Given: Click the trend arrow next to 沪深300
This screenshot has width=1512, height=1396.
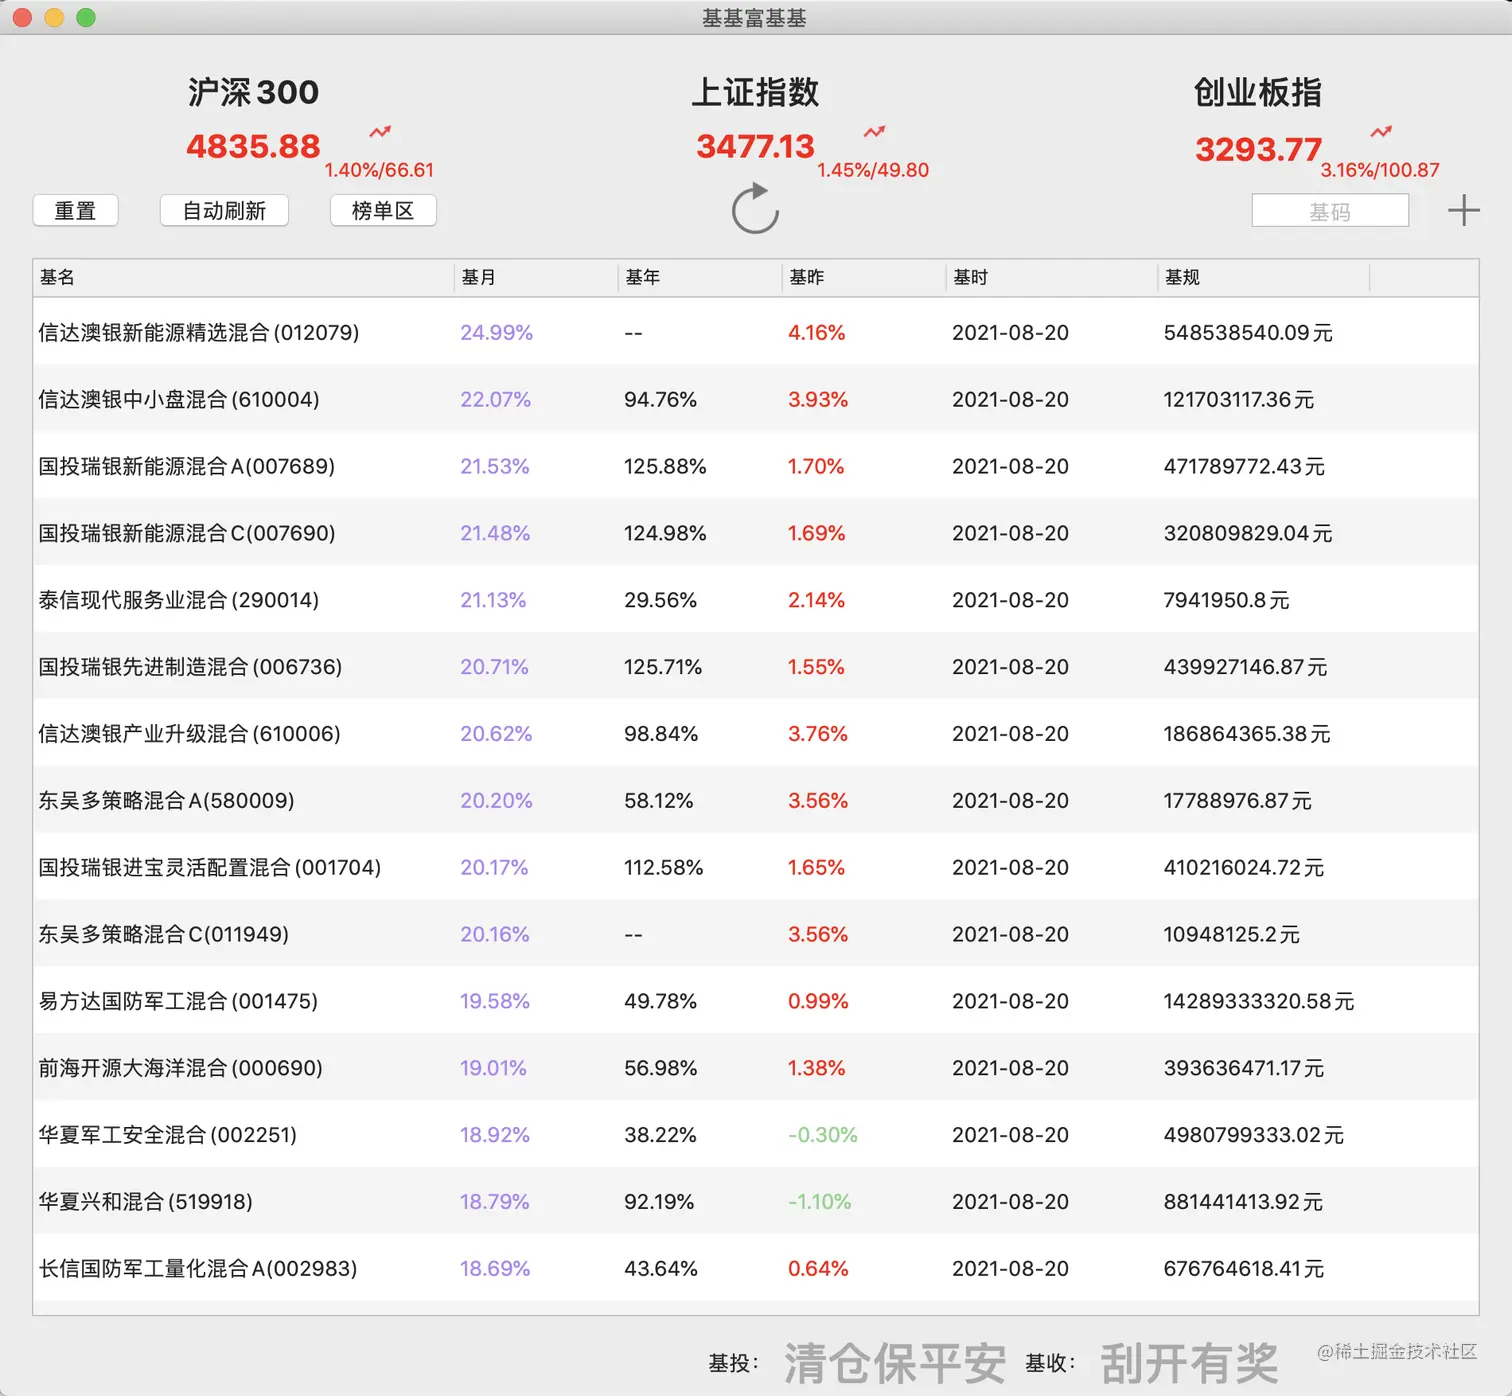Looking at the screenshot, I should [x=378, y=131].
